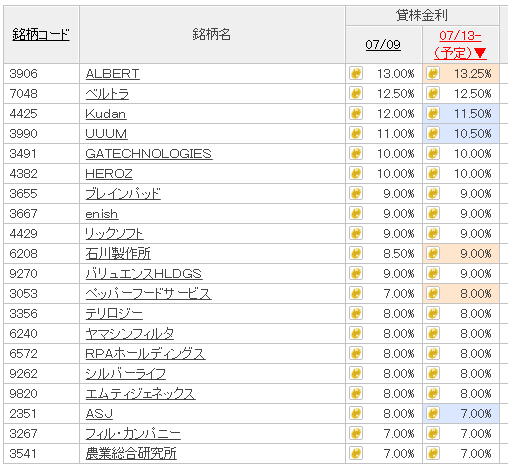The width and height of the screenshot is (508, 468).
Task: Select stock code 3906 cell
Action: (41, 74)
